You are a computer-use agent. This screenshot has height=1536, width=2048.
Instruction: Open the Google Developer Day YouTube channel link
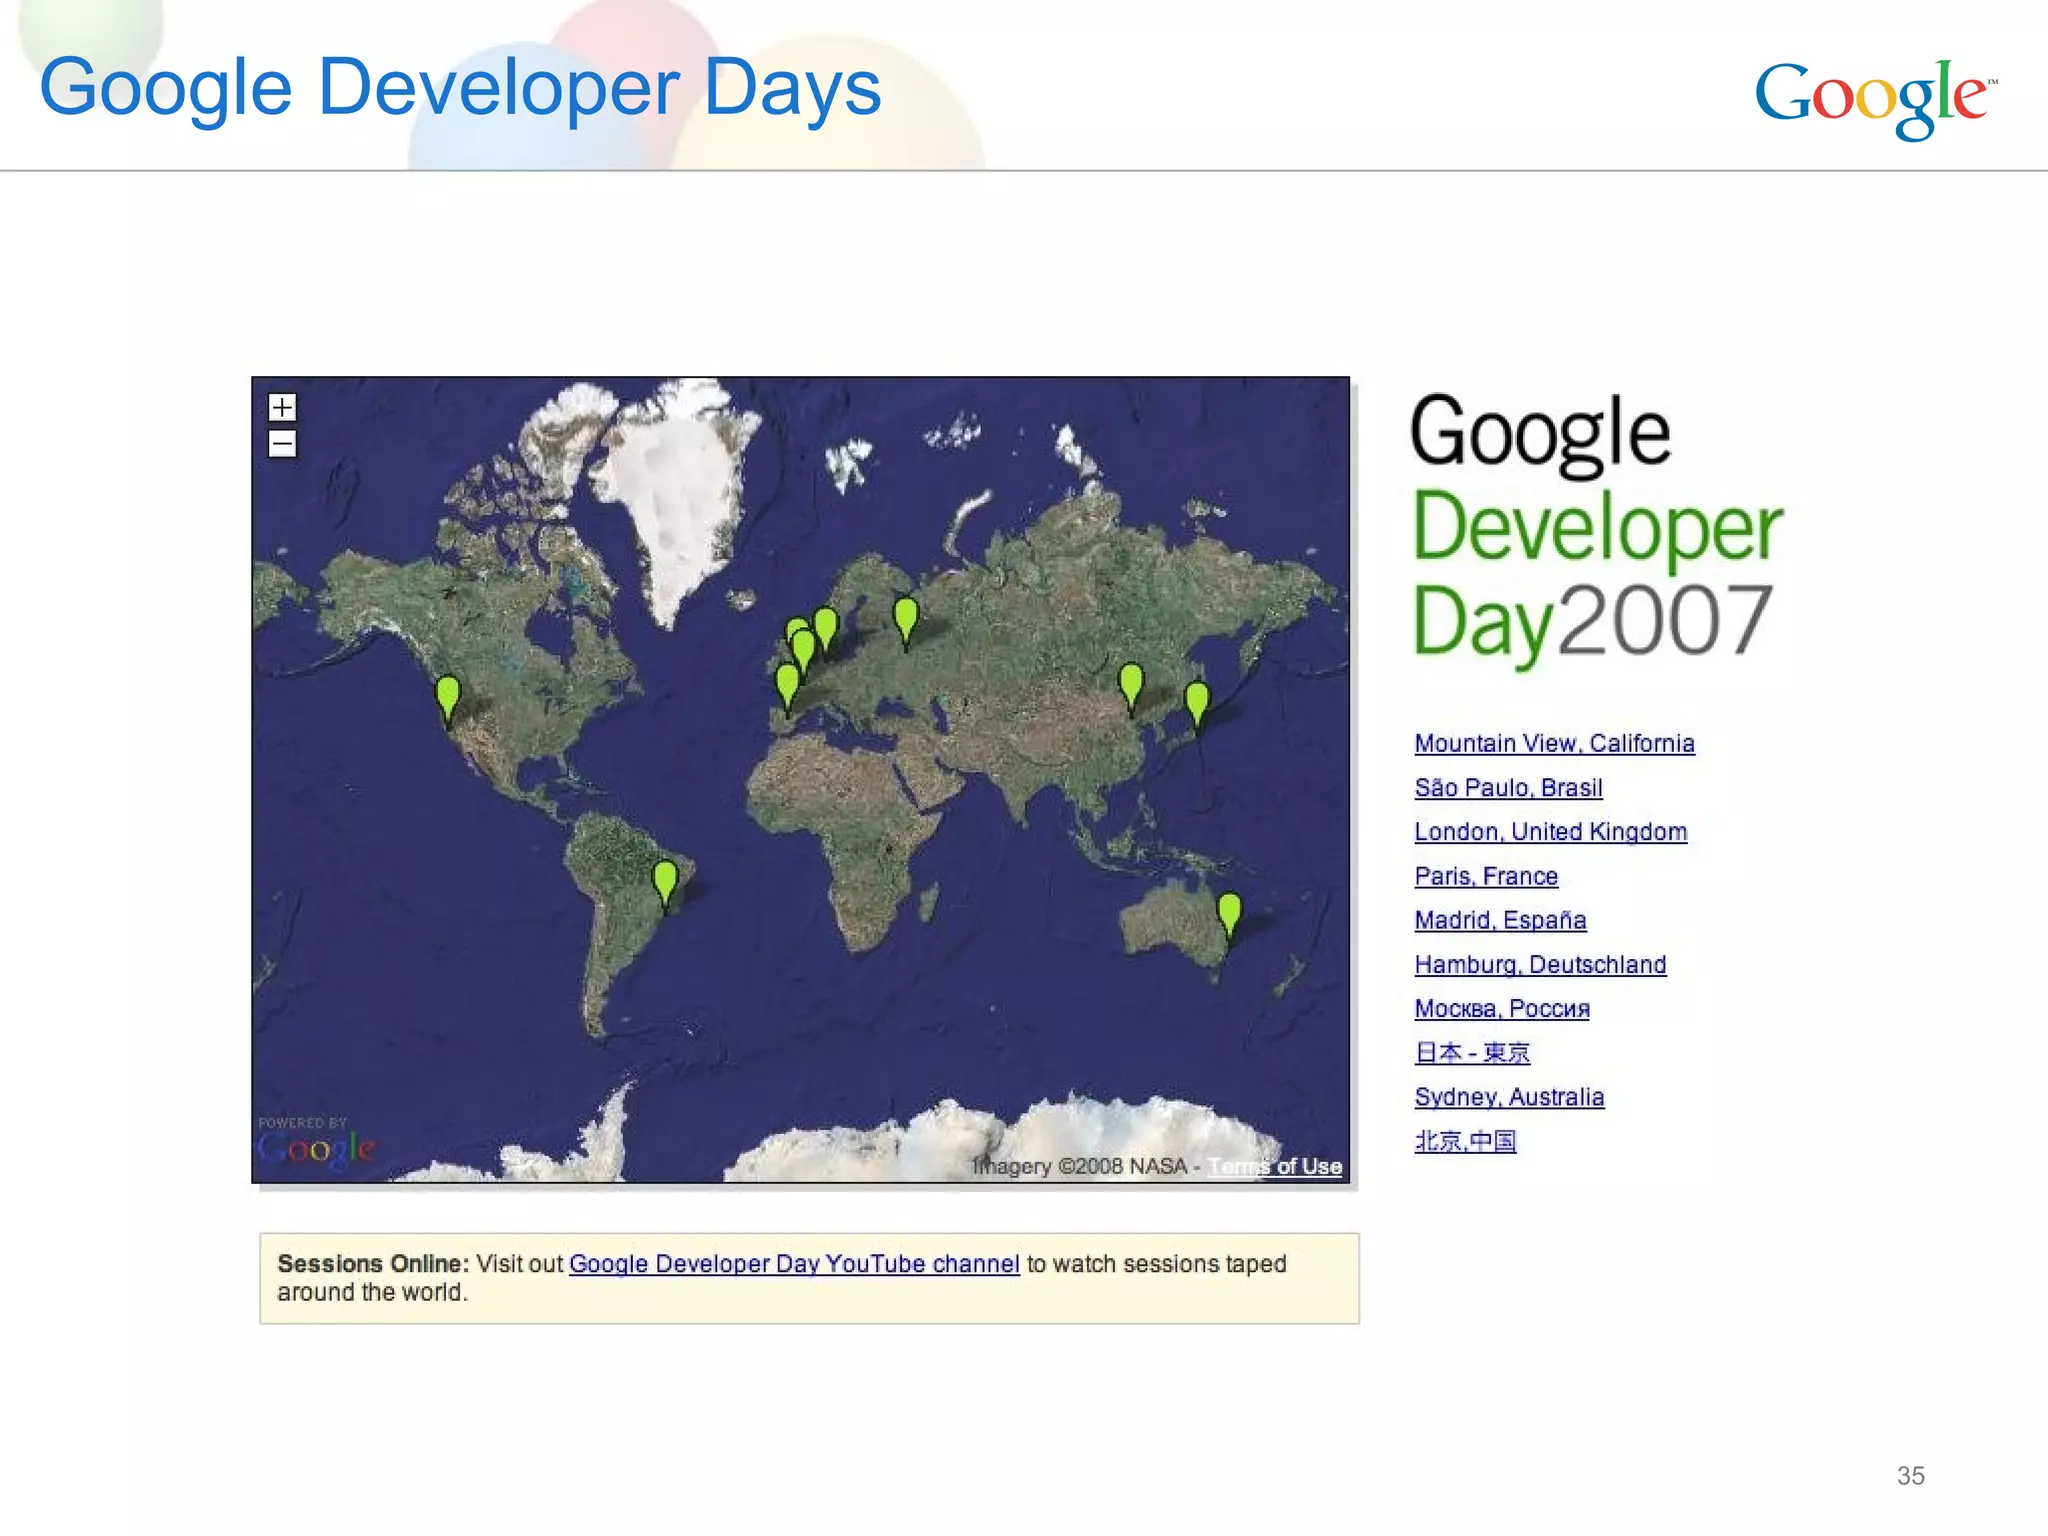tap(794, 1264)
